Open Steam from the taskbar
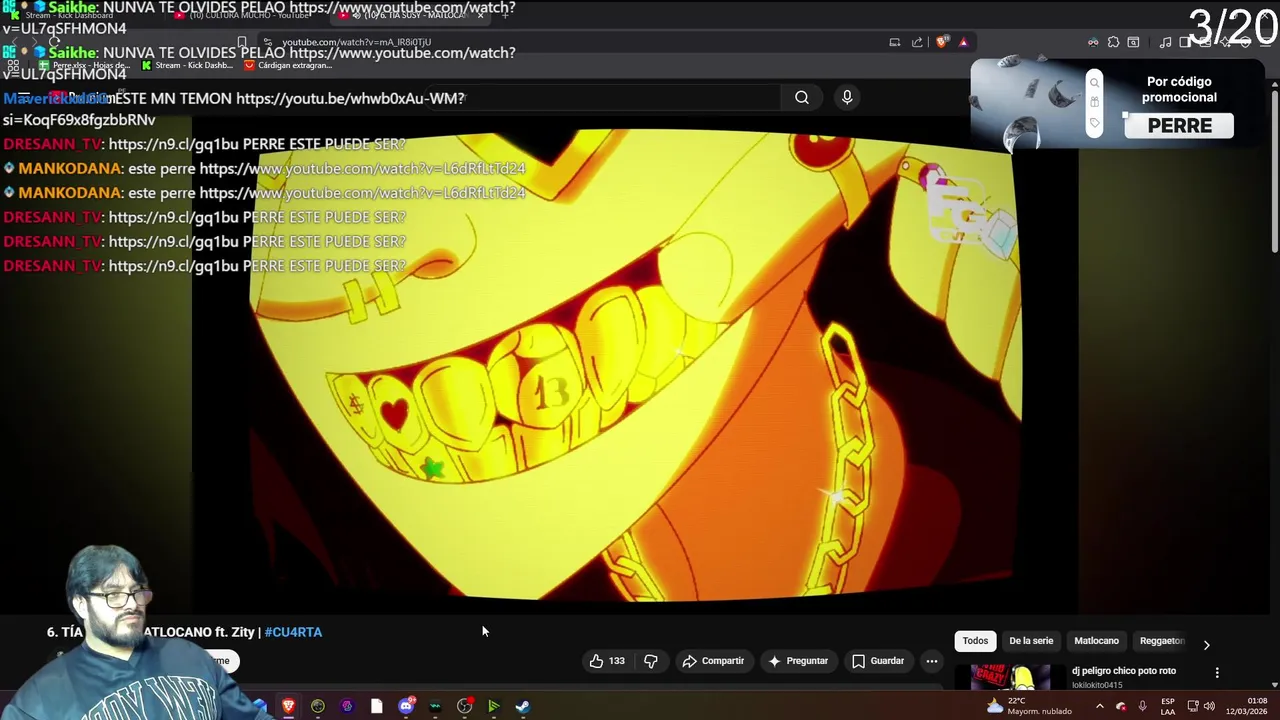This screenshot has height=720, width=1280. [x=523, y=706]
